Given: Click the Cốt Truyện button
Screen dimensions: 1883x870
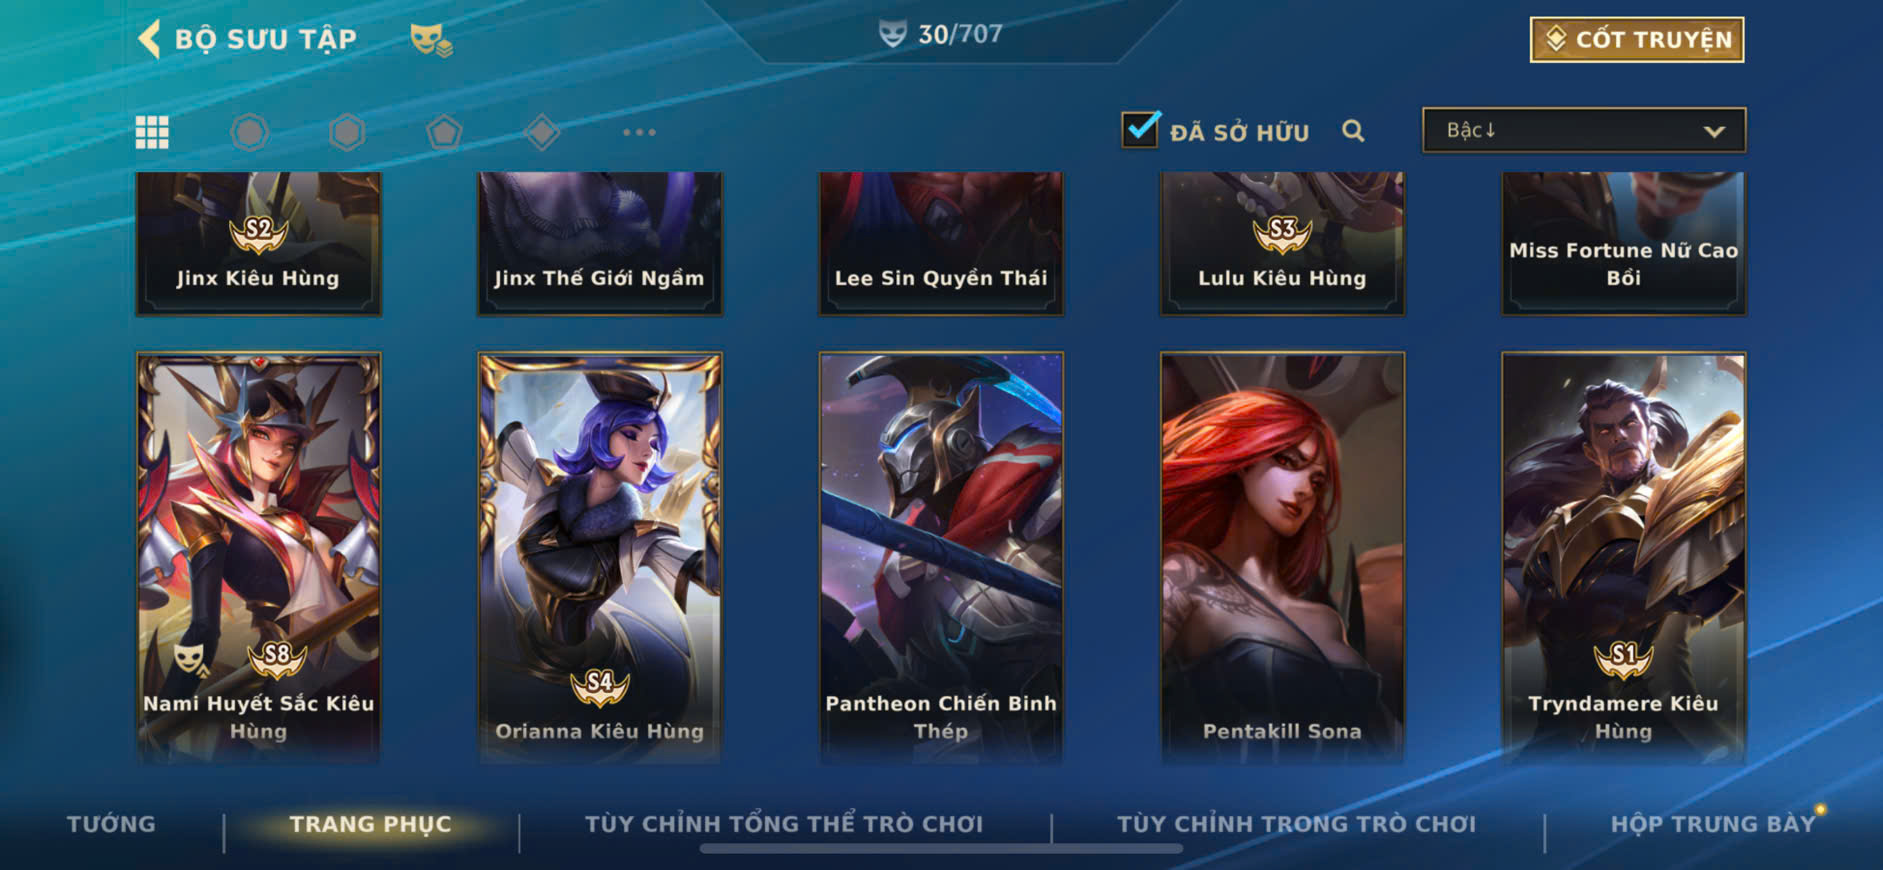Looking at the screenshot, I should [1637, 40].
